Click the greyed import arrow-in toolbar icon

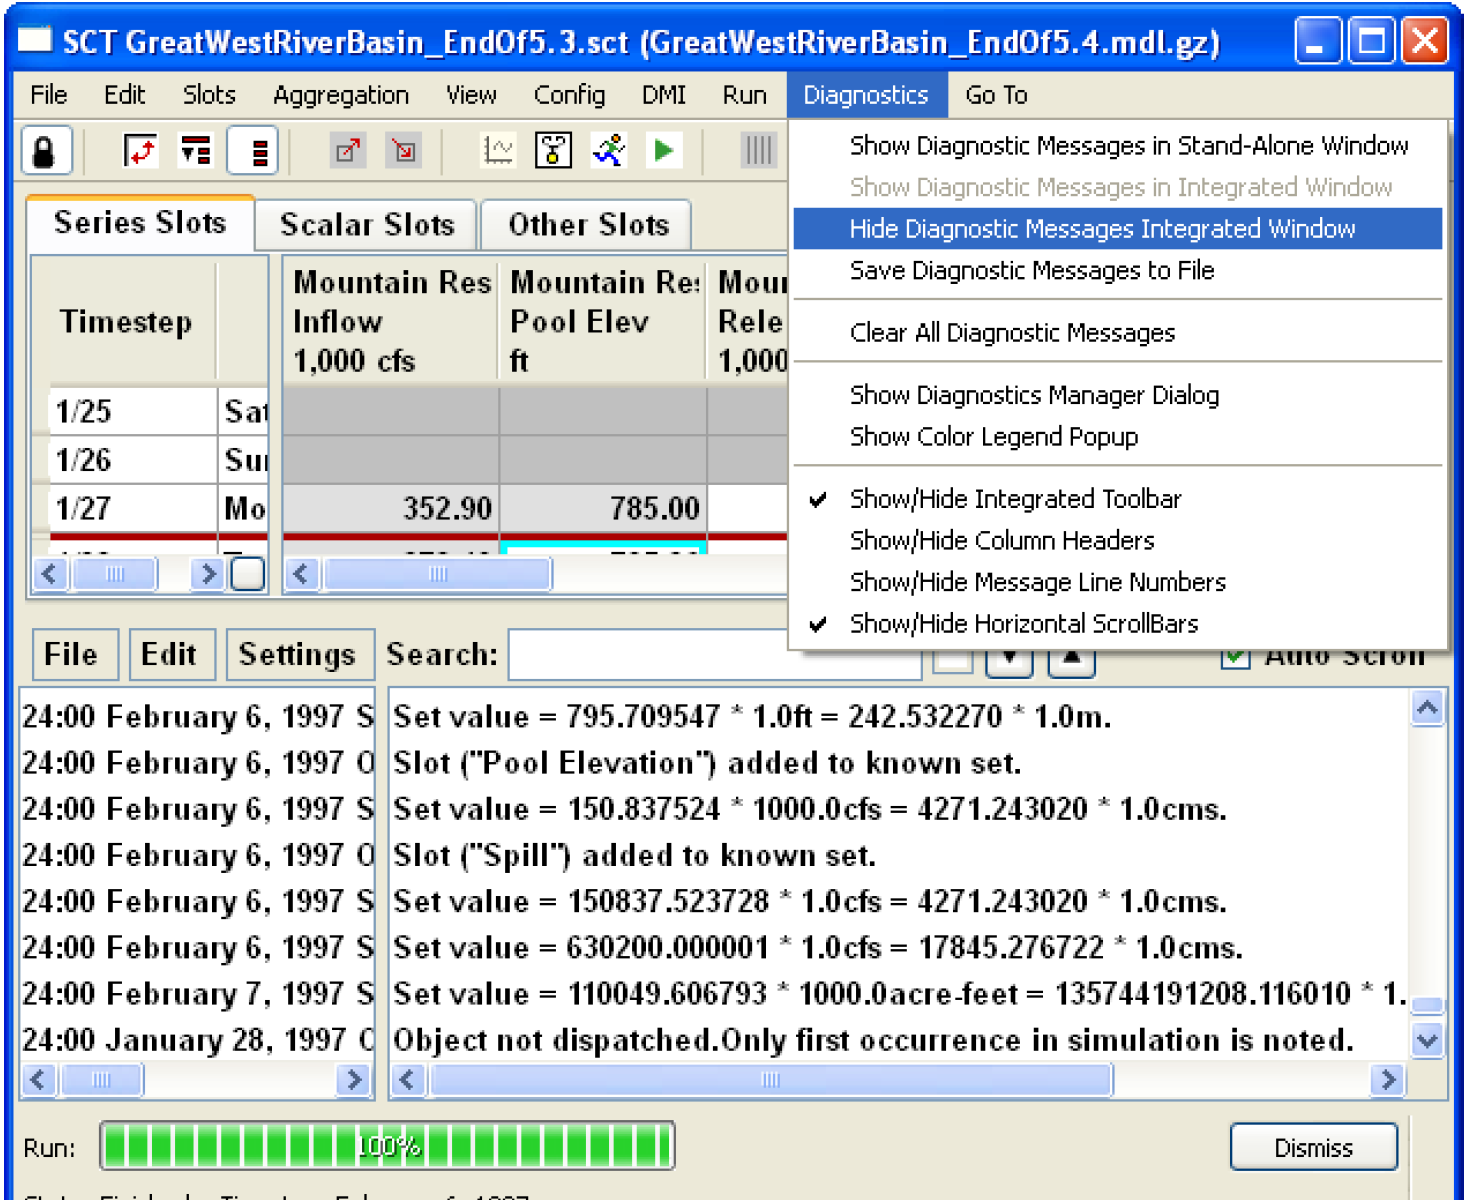(404, 152)
